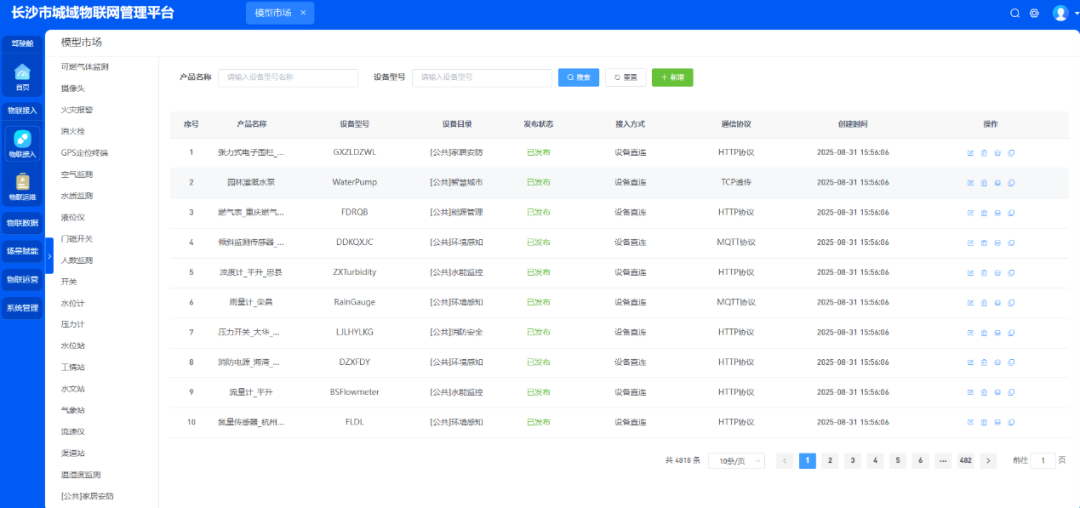This screenshot has height=508, width=1080.
Task: Open user avatar dropdown menu
Action: coord(1062,13)
